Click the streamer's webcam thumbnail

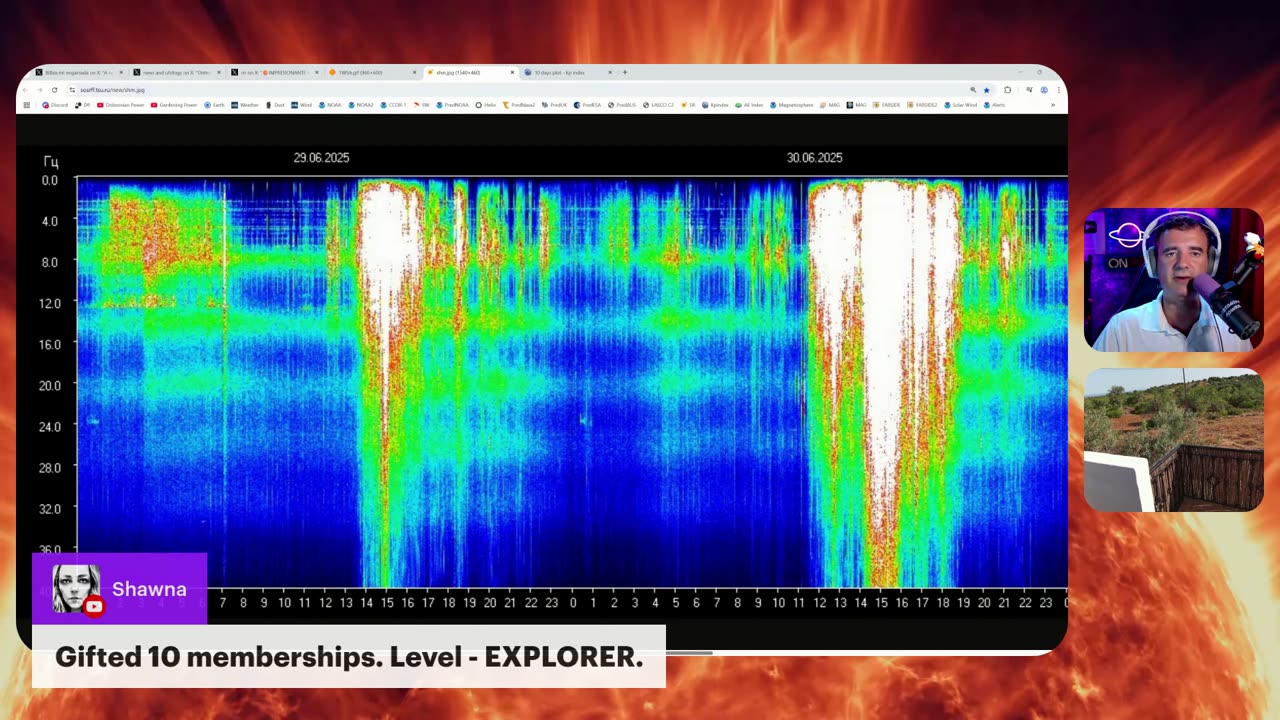[1174, 280]
